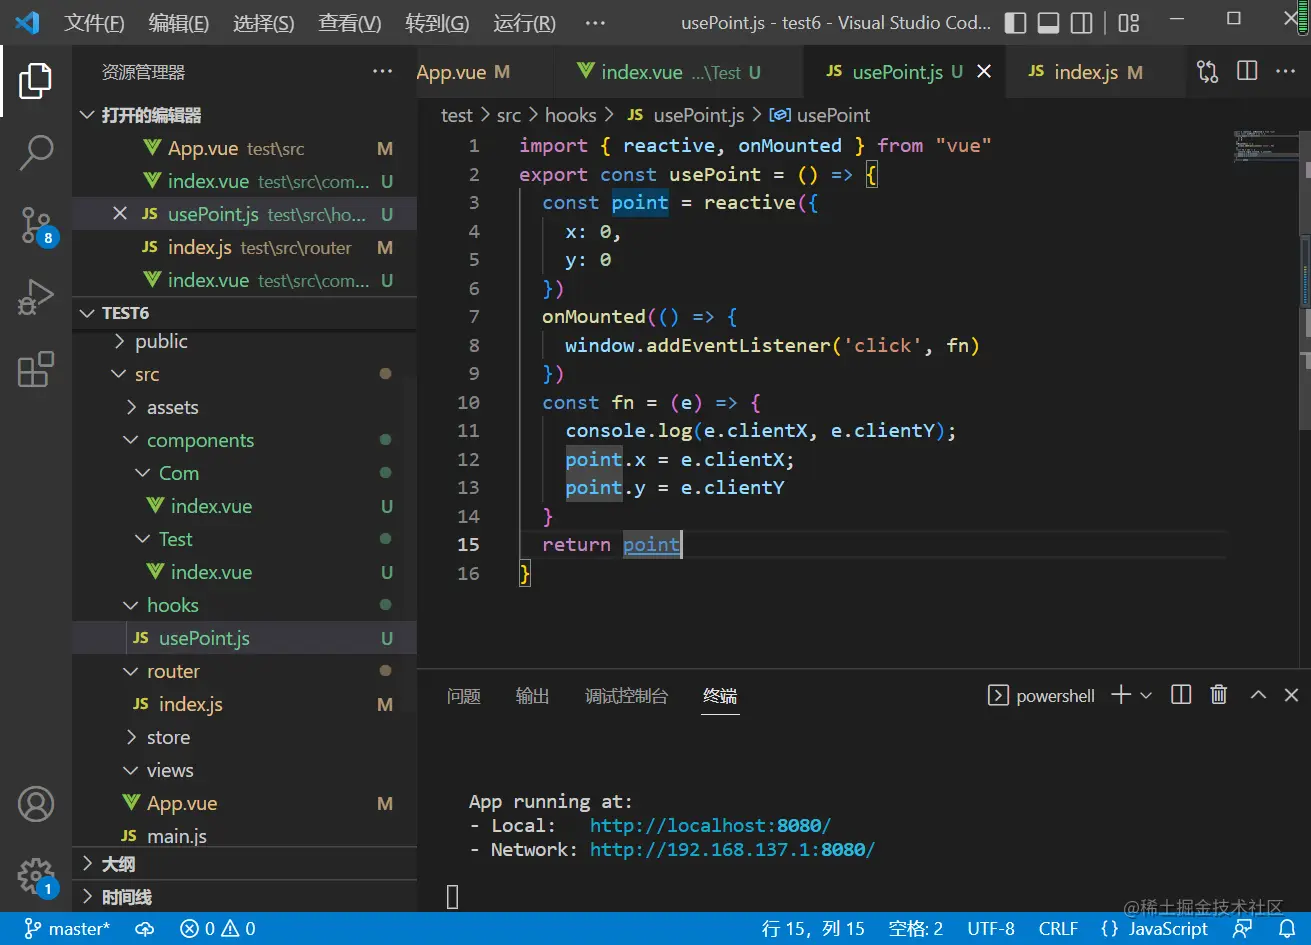Open the Manage gear settings icon
Image resolution: width=1311 pixels, height=945 pixels.
pos(36,875)
